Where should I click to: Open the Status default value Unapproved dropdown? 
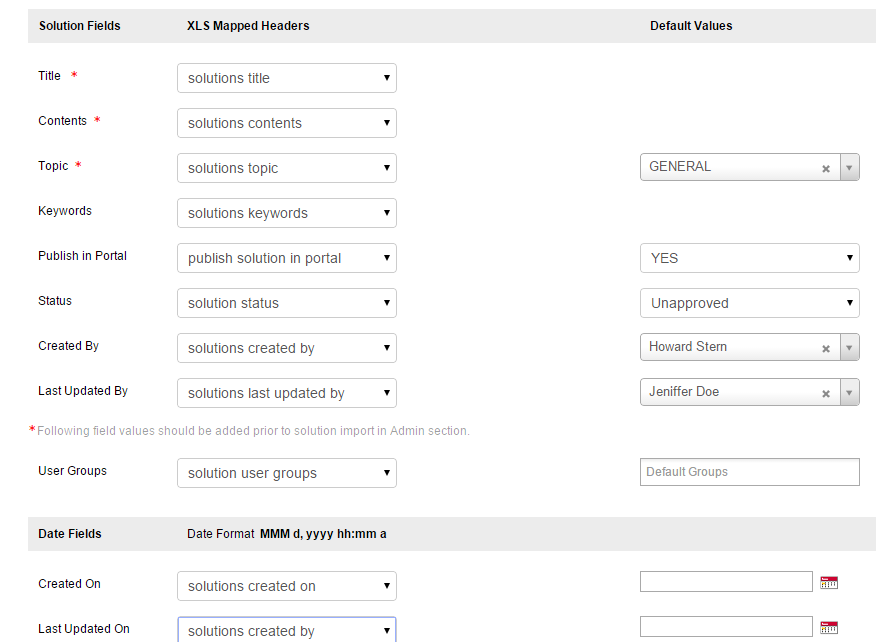[749, 303]
